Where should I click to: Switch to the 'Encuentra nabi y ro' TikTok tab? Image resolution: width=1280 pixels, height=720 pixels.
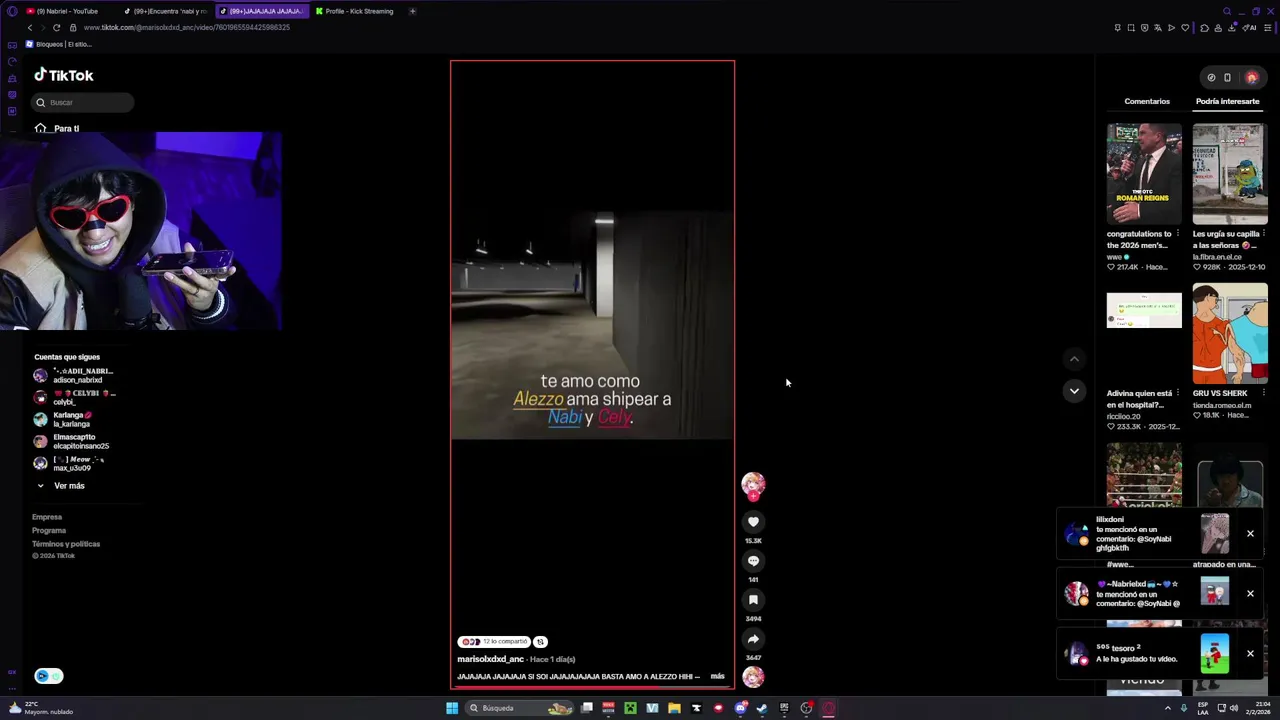pyautogui.click(x=165, y=11)
